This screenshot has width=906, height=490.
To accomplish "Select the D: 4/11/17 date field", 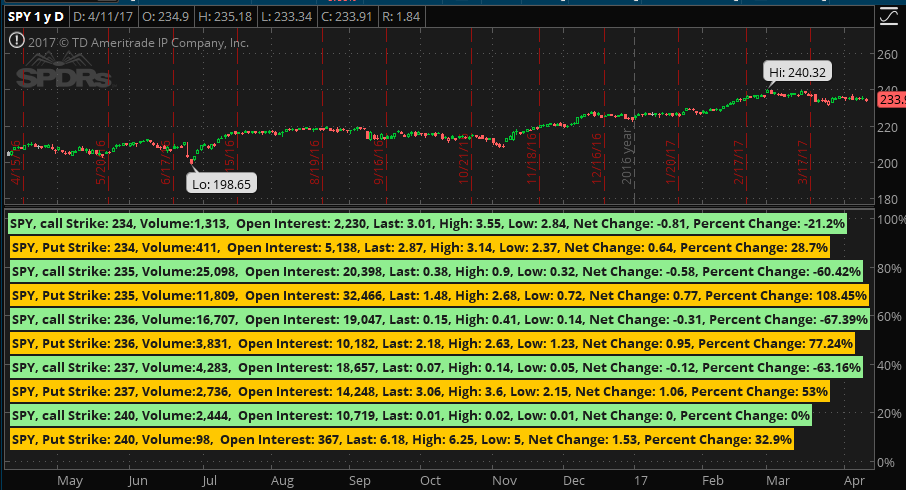I will tap(103, 17).
